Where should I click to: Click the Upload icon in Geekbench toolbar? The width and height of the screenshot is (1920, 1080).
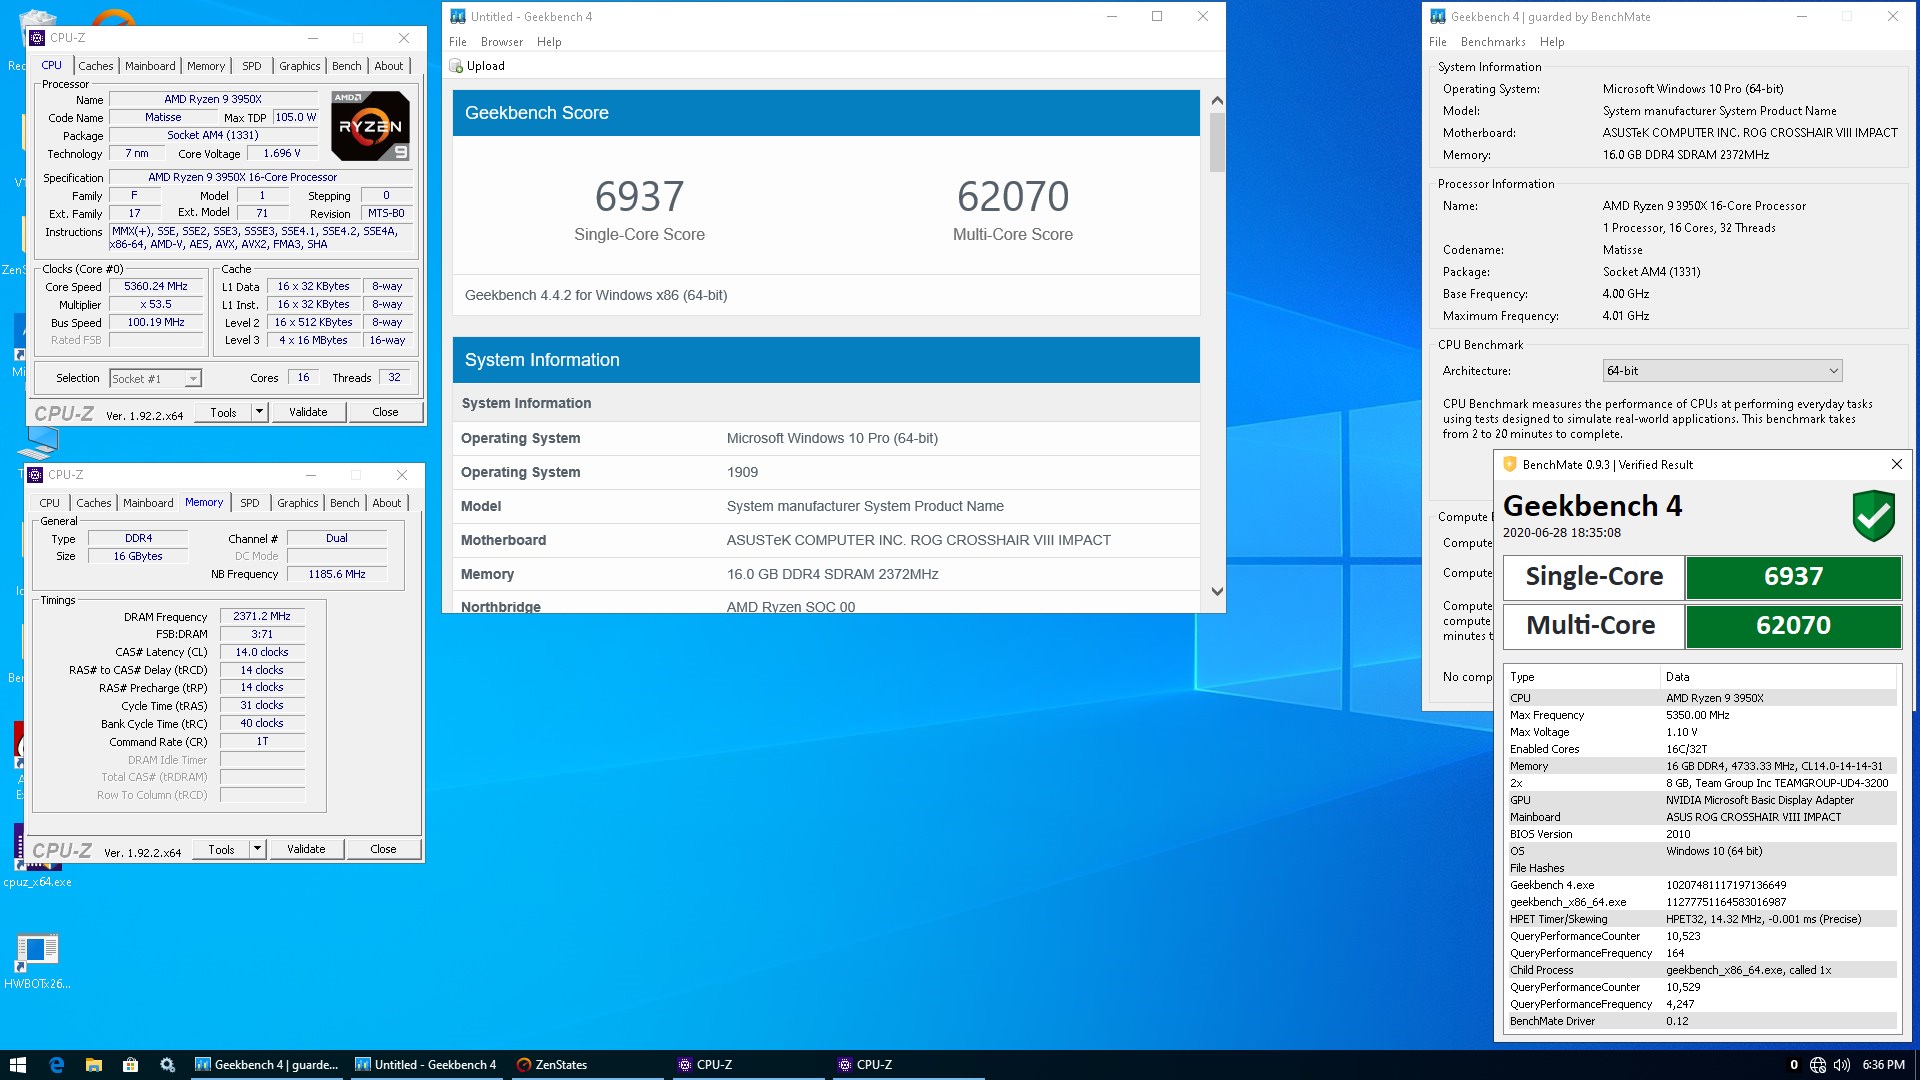tap(456, 66)
